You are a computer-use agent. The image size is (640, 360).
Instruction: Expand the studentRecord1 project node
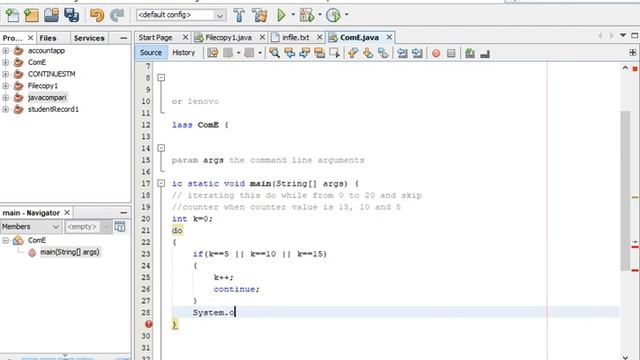(x=5, y=109)
